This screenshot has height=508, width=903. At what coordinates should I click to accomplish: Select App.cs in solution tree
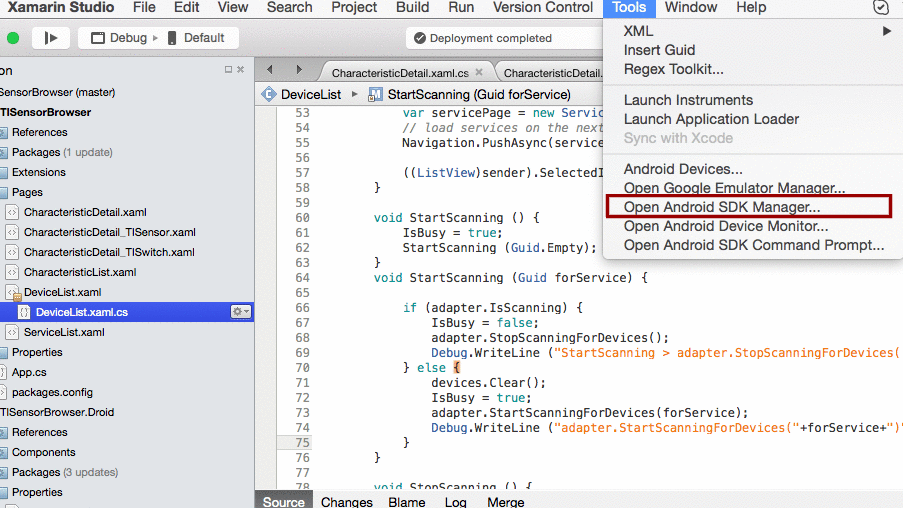click(x=29, y=372)
